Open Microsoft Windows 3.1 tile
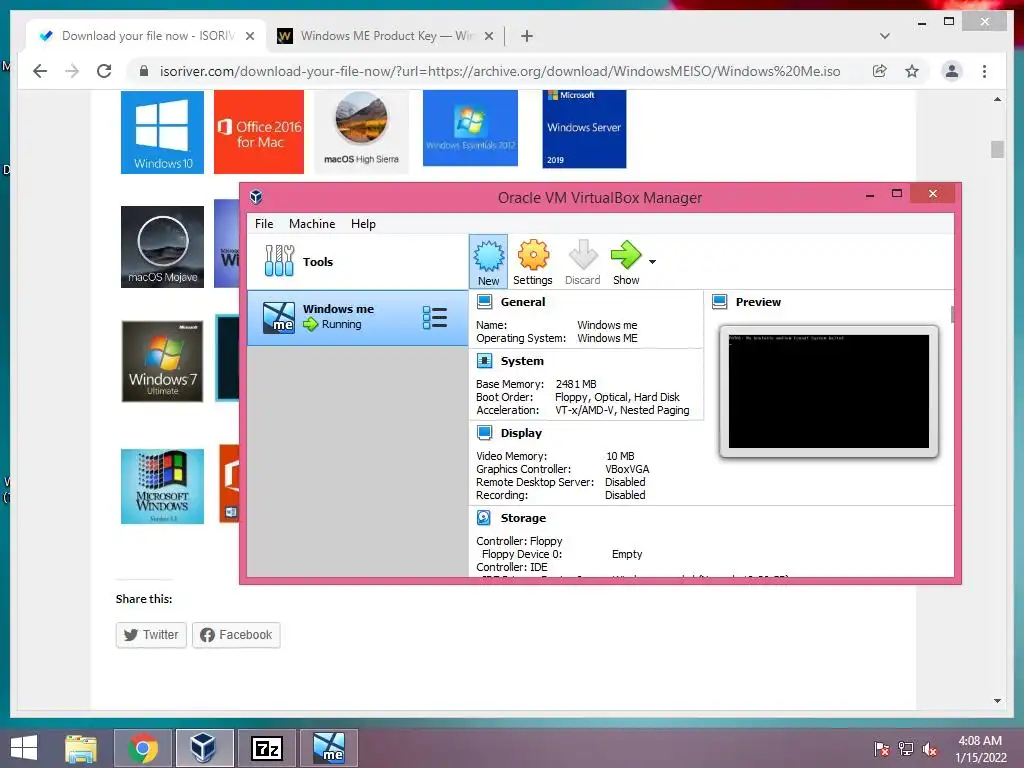The image size is (1024, 768). point(162,487)
